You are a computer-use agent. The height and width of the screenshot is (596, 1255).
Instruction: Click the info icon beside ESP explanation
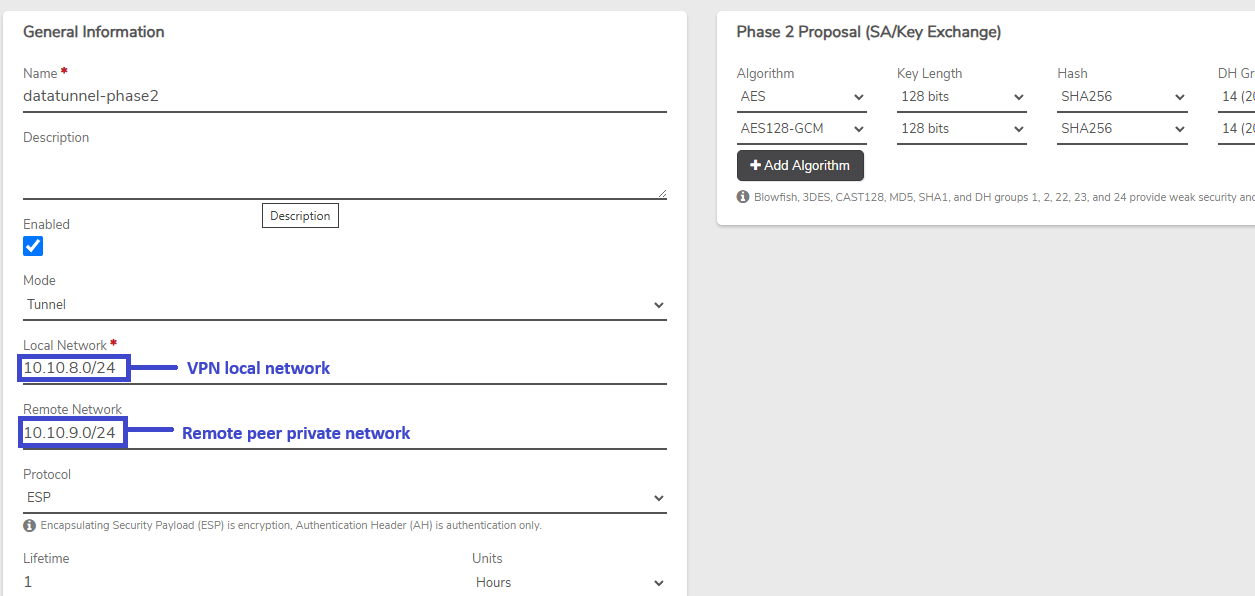click(29, 525)
